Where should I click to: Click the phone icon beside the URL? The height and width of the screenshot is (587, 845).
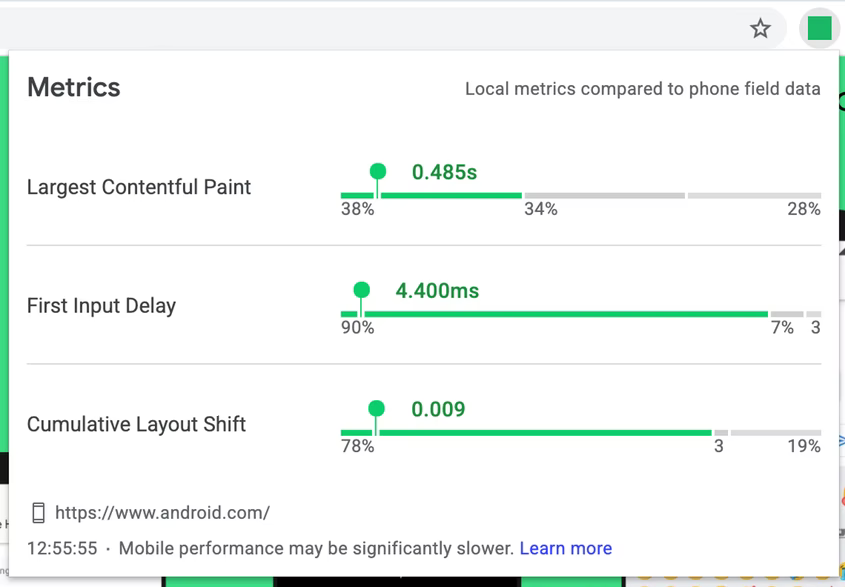tap(38, 513)
